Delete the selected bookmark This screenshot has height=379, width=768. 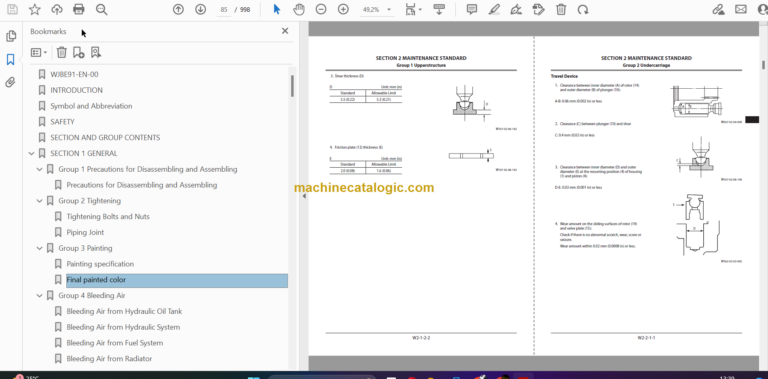pos(61,52)
